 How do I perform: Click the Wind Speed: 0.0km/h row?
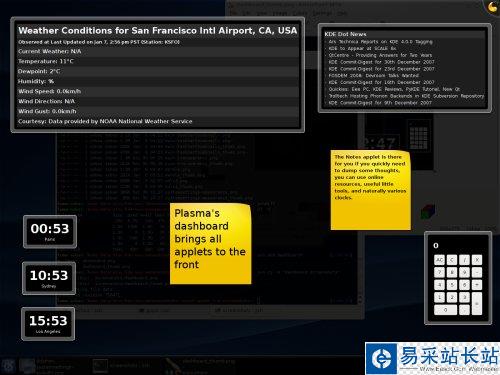158,91
